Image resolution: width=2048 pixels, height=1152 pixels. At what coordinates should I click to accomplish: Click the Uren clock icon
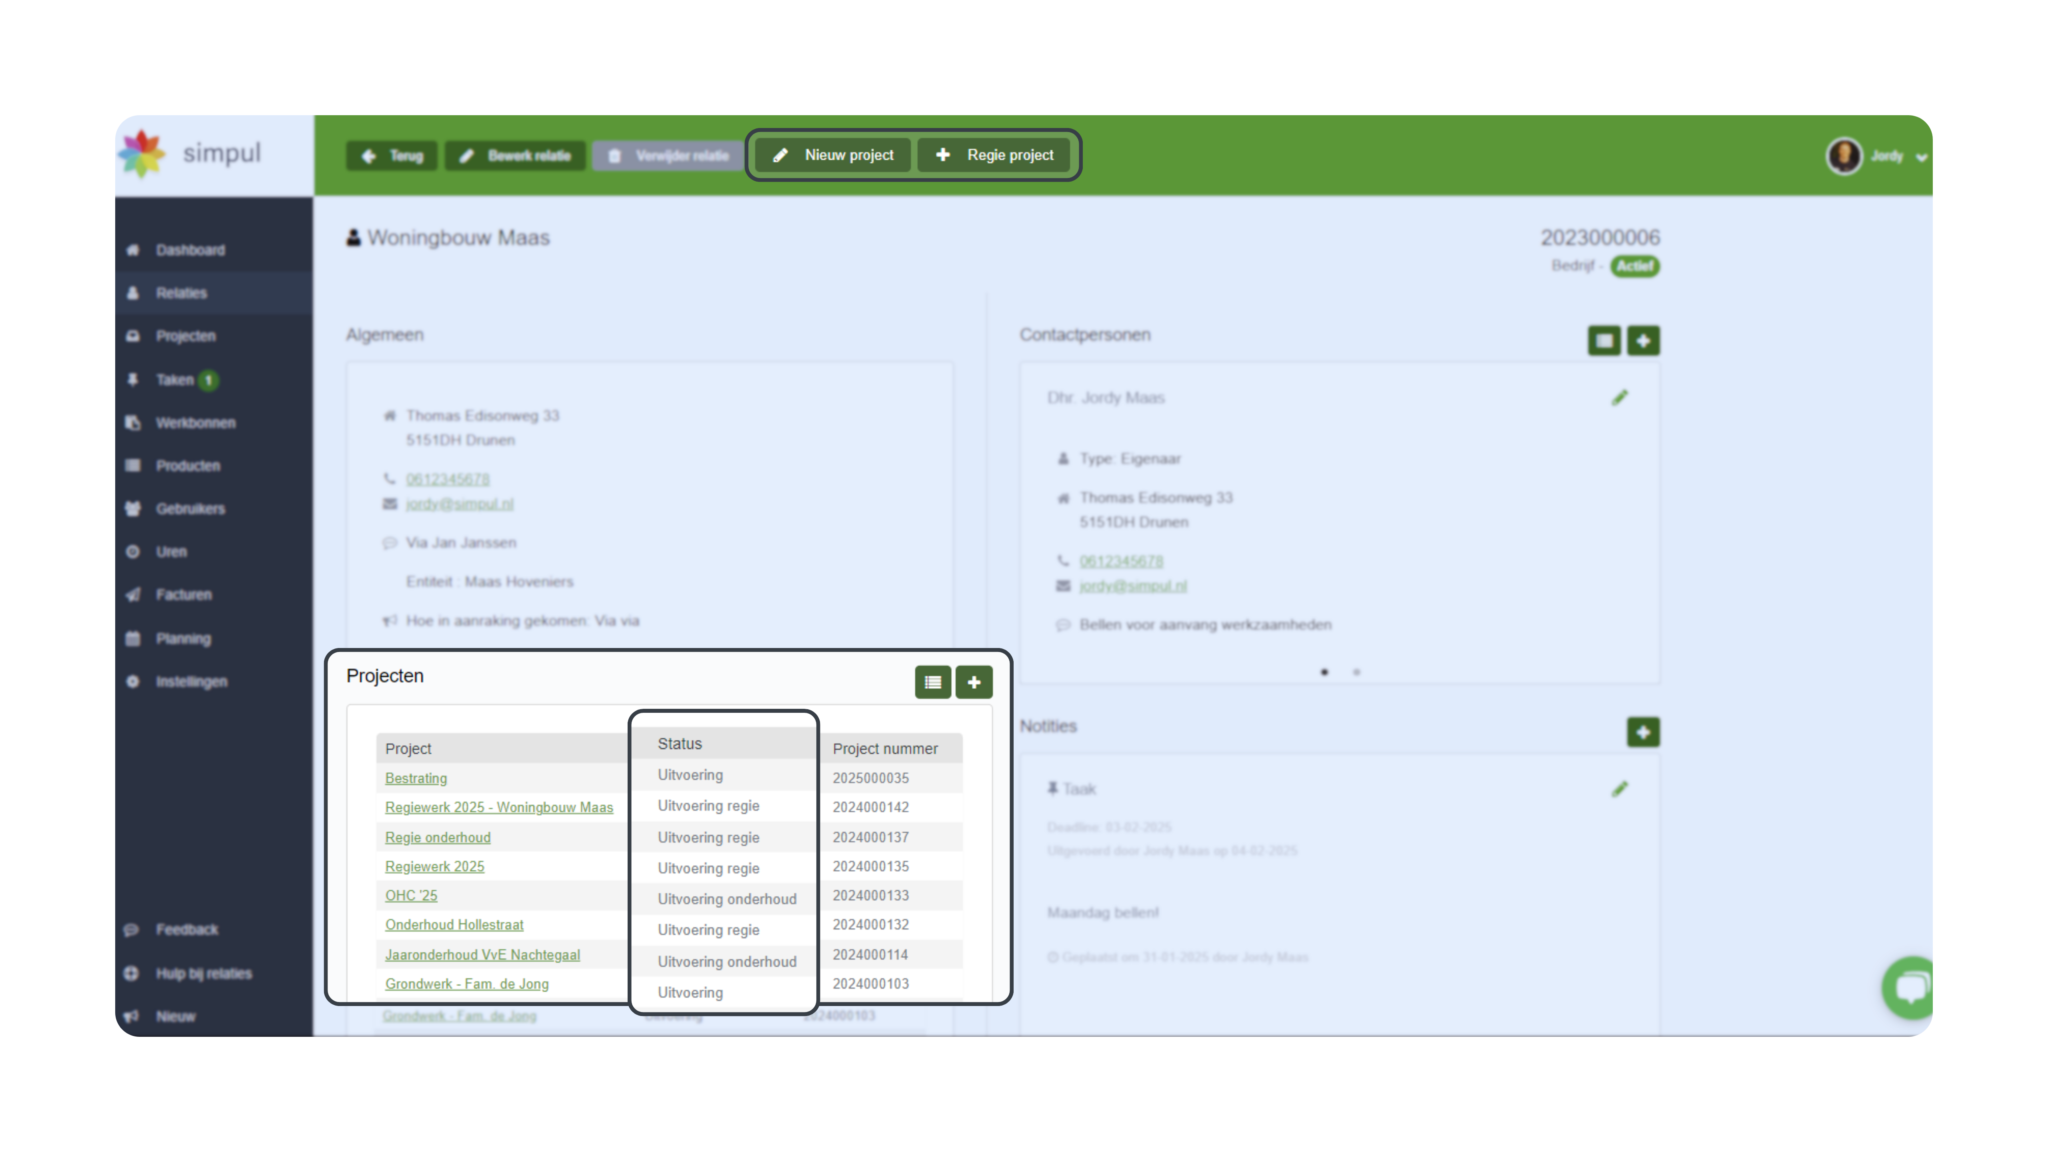point(133,552)
